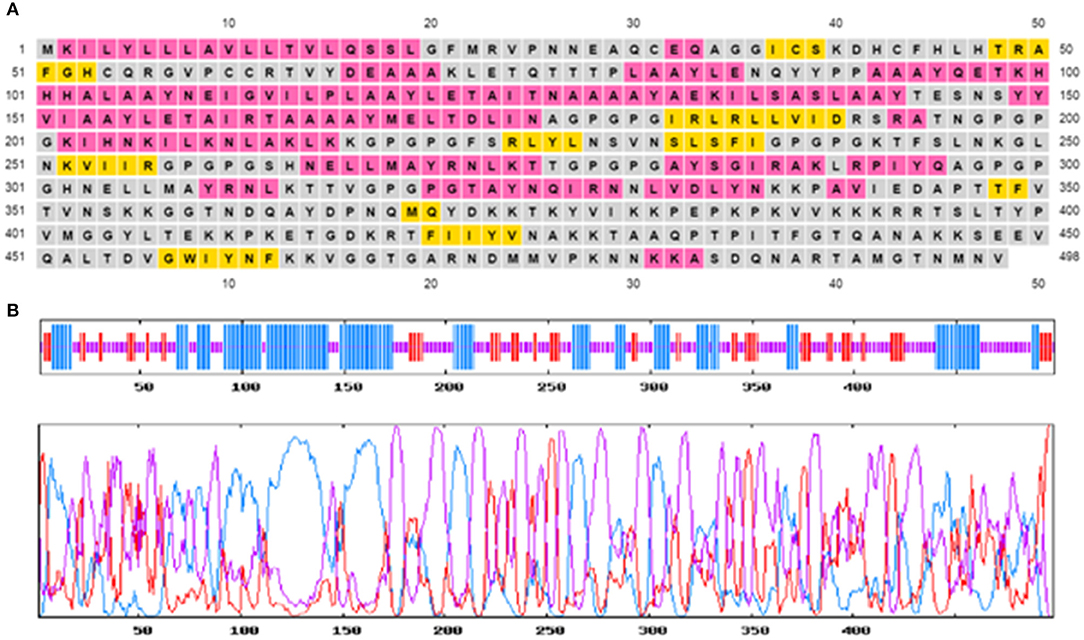Click the yellow V residue in row 401
The height and width of the screenshot is (640, 1084).
(512, 234)
